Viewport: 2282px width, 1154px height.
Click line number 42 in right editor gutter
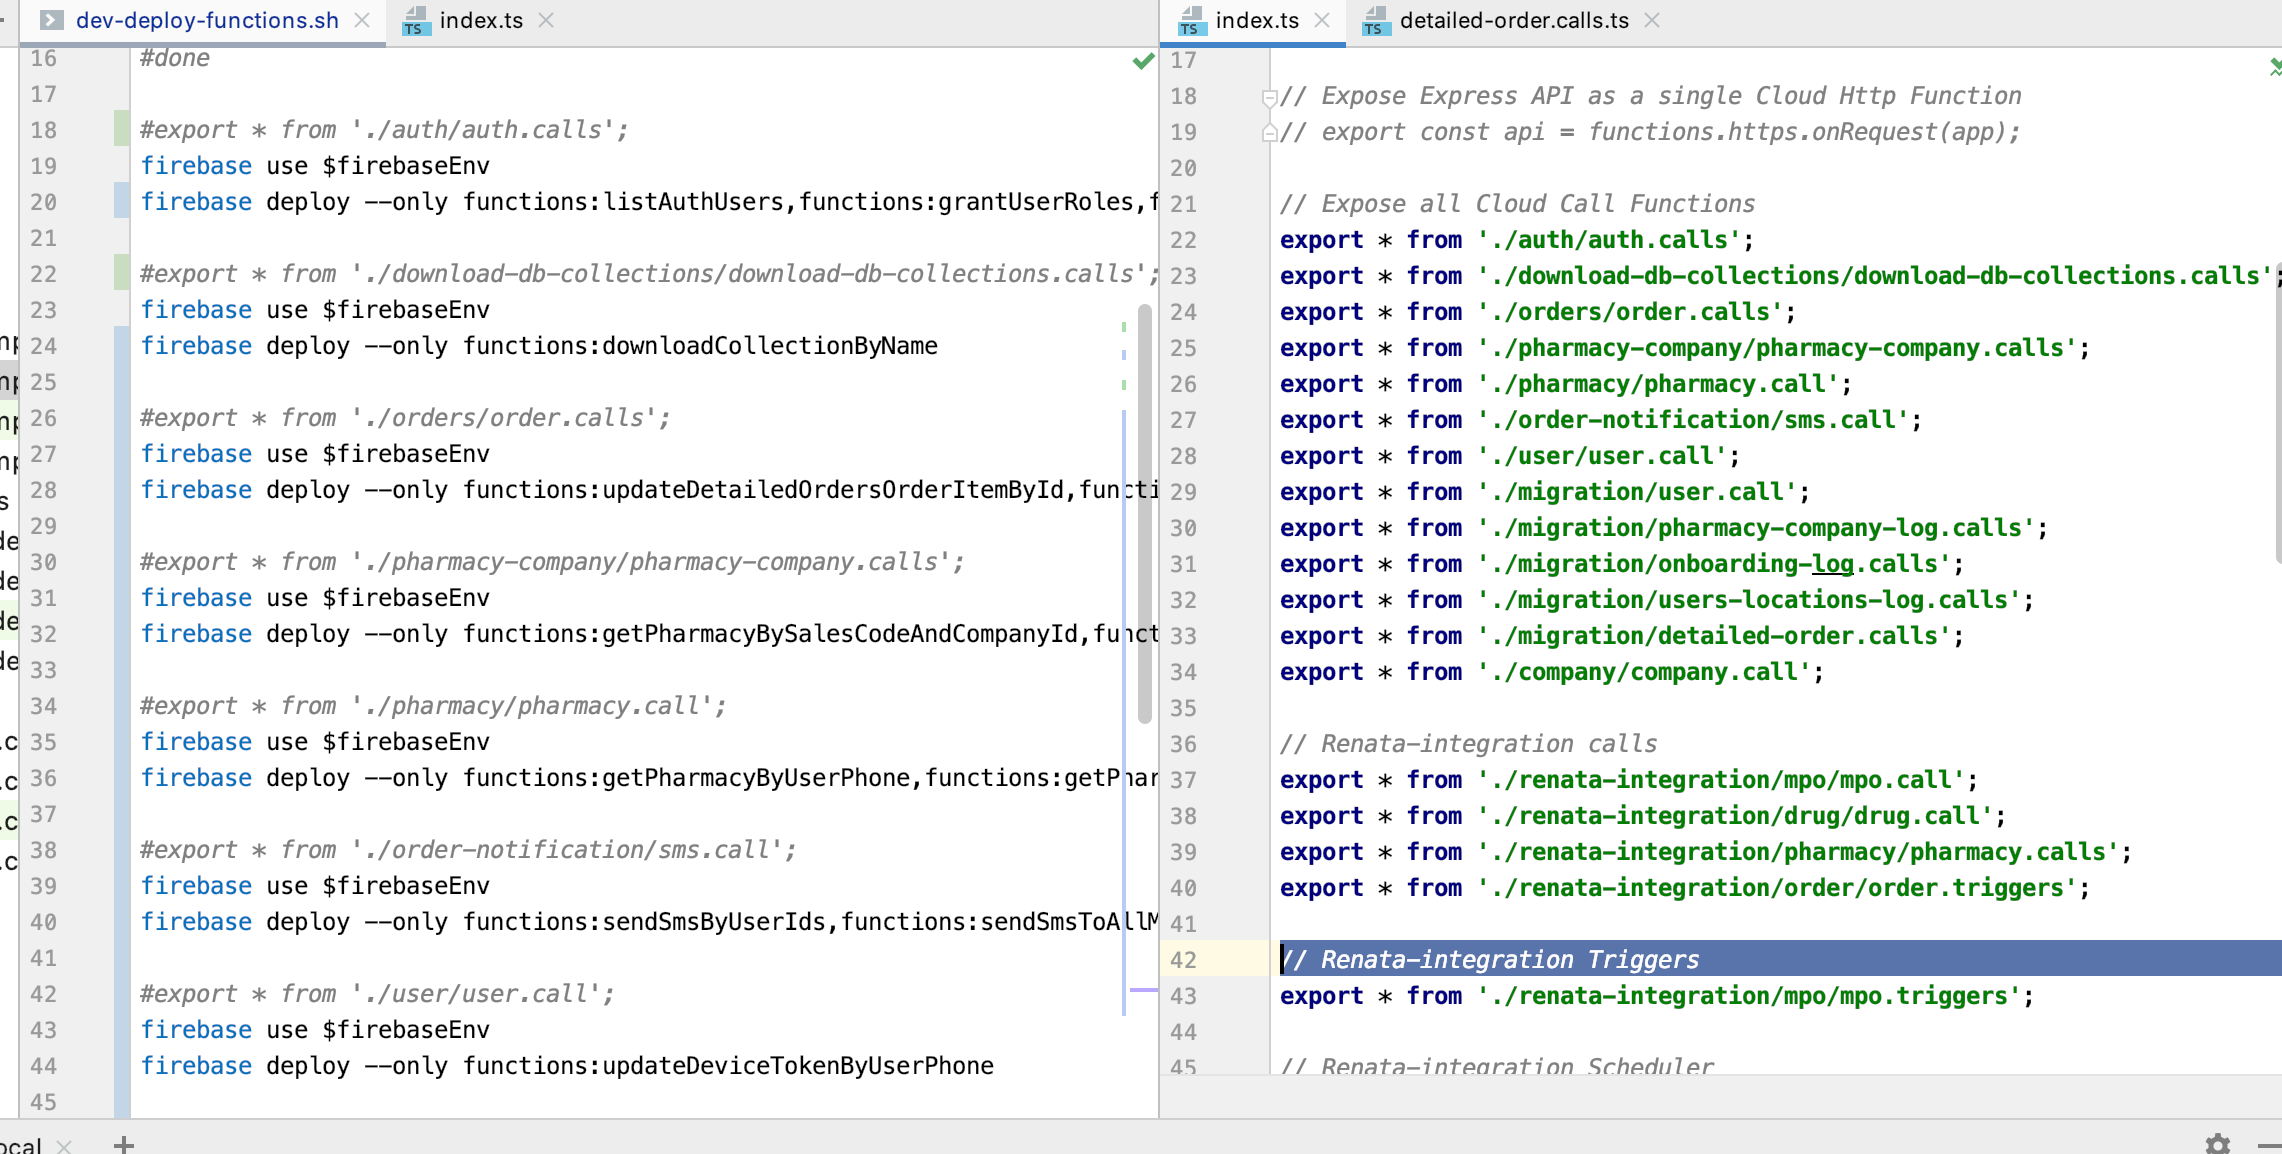click(1183, 960)
